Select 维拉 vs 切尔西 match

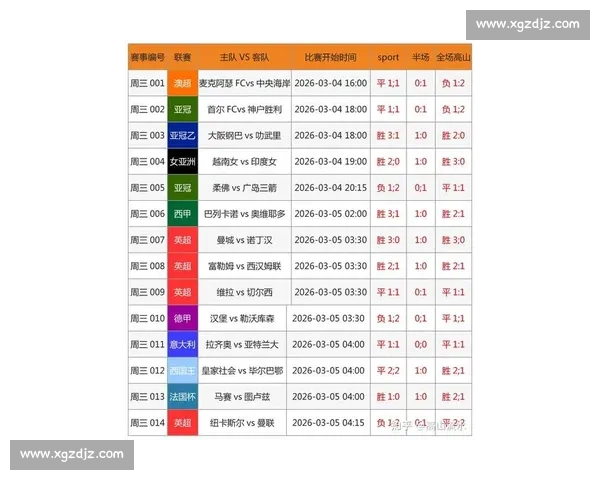[x=244, y=292]
